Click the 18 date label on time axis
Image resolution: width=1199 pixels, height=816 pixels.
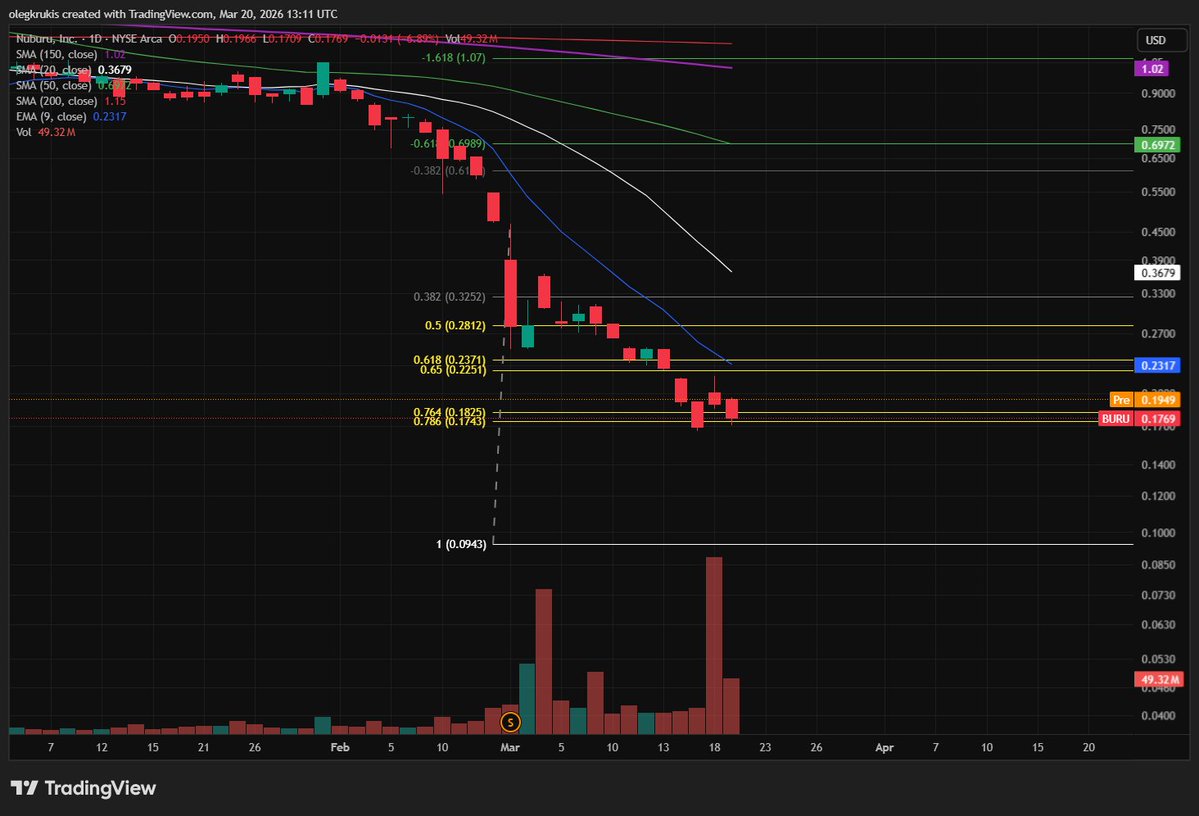[x=714, y=747]
